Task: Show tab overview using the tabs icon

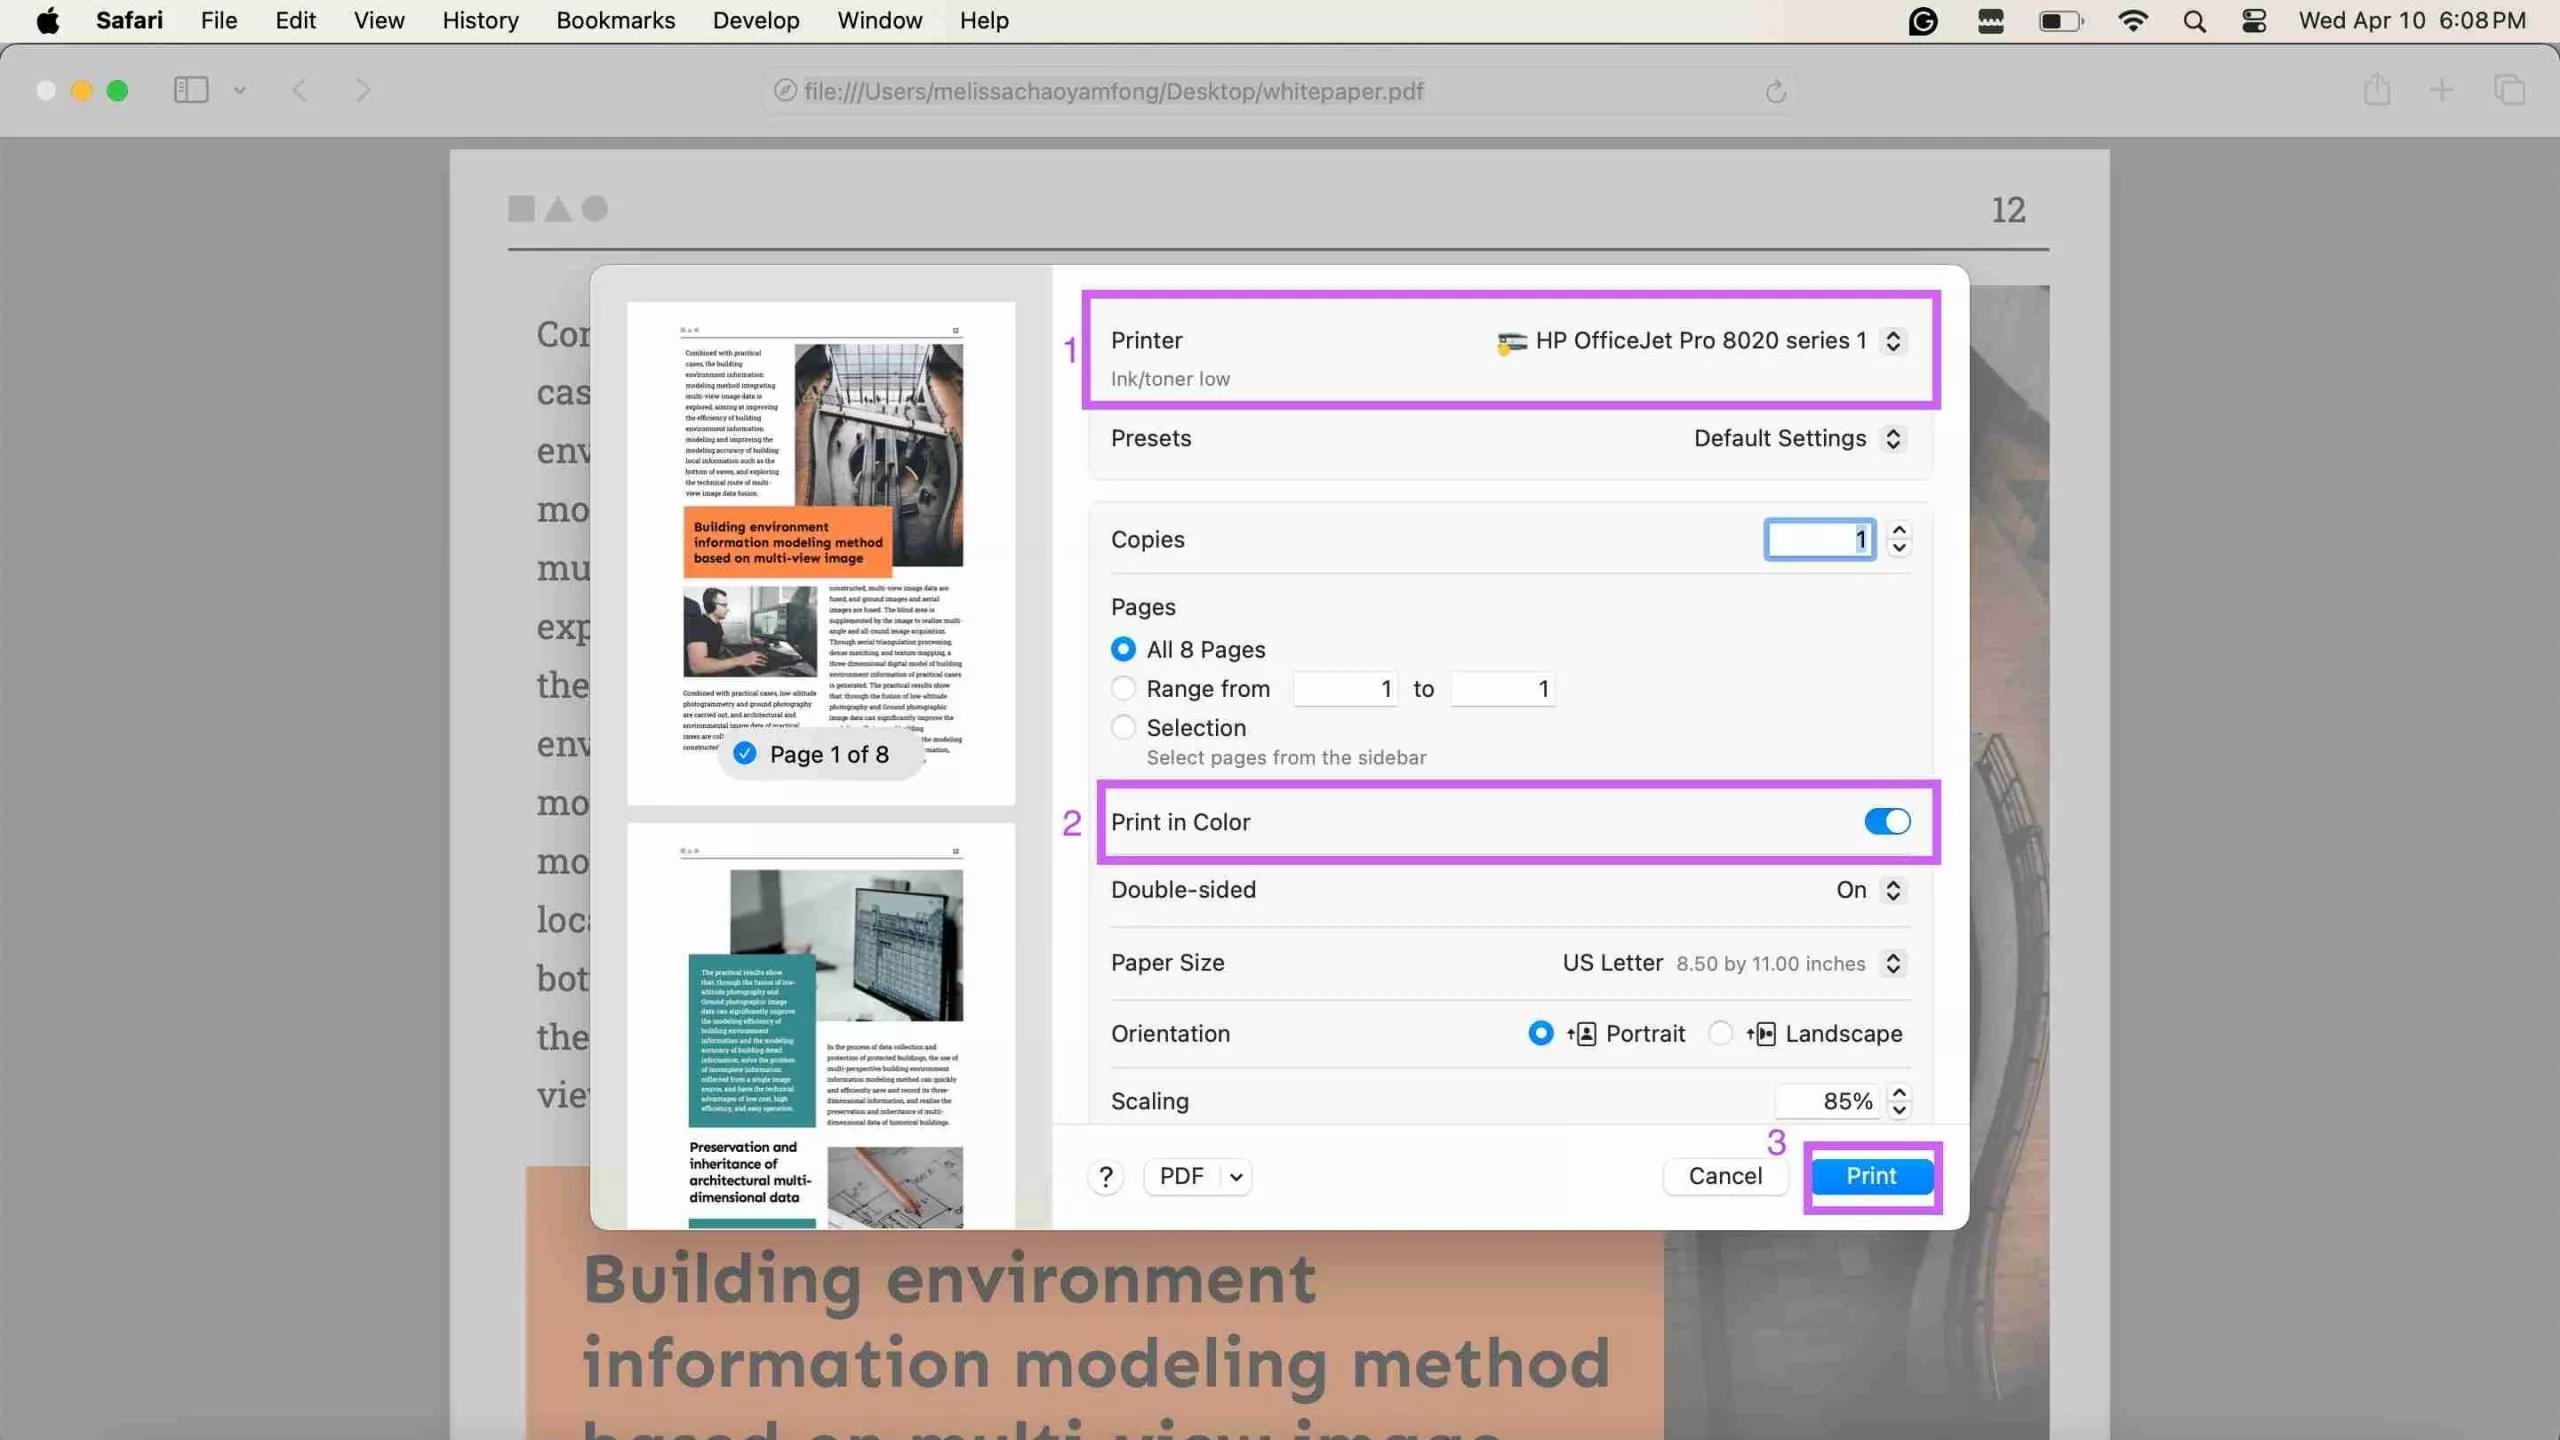Action: click(2510, 90)
